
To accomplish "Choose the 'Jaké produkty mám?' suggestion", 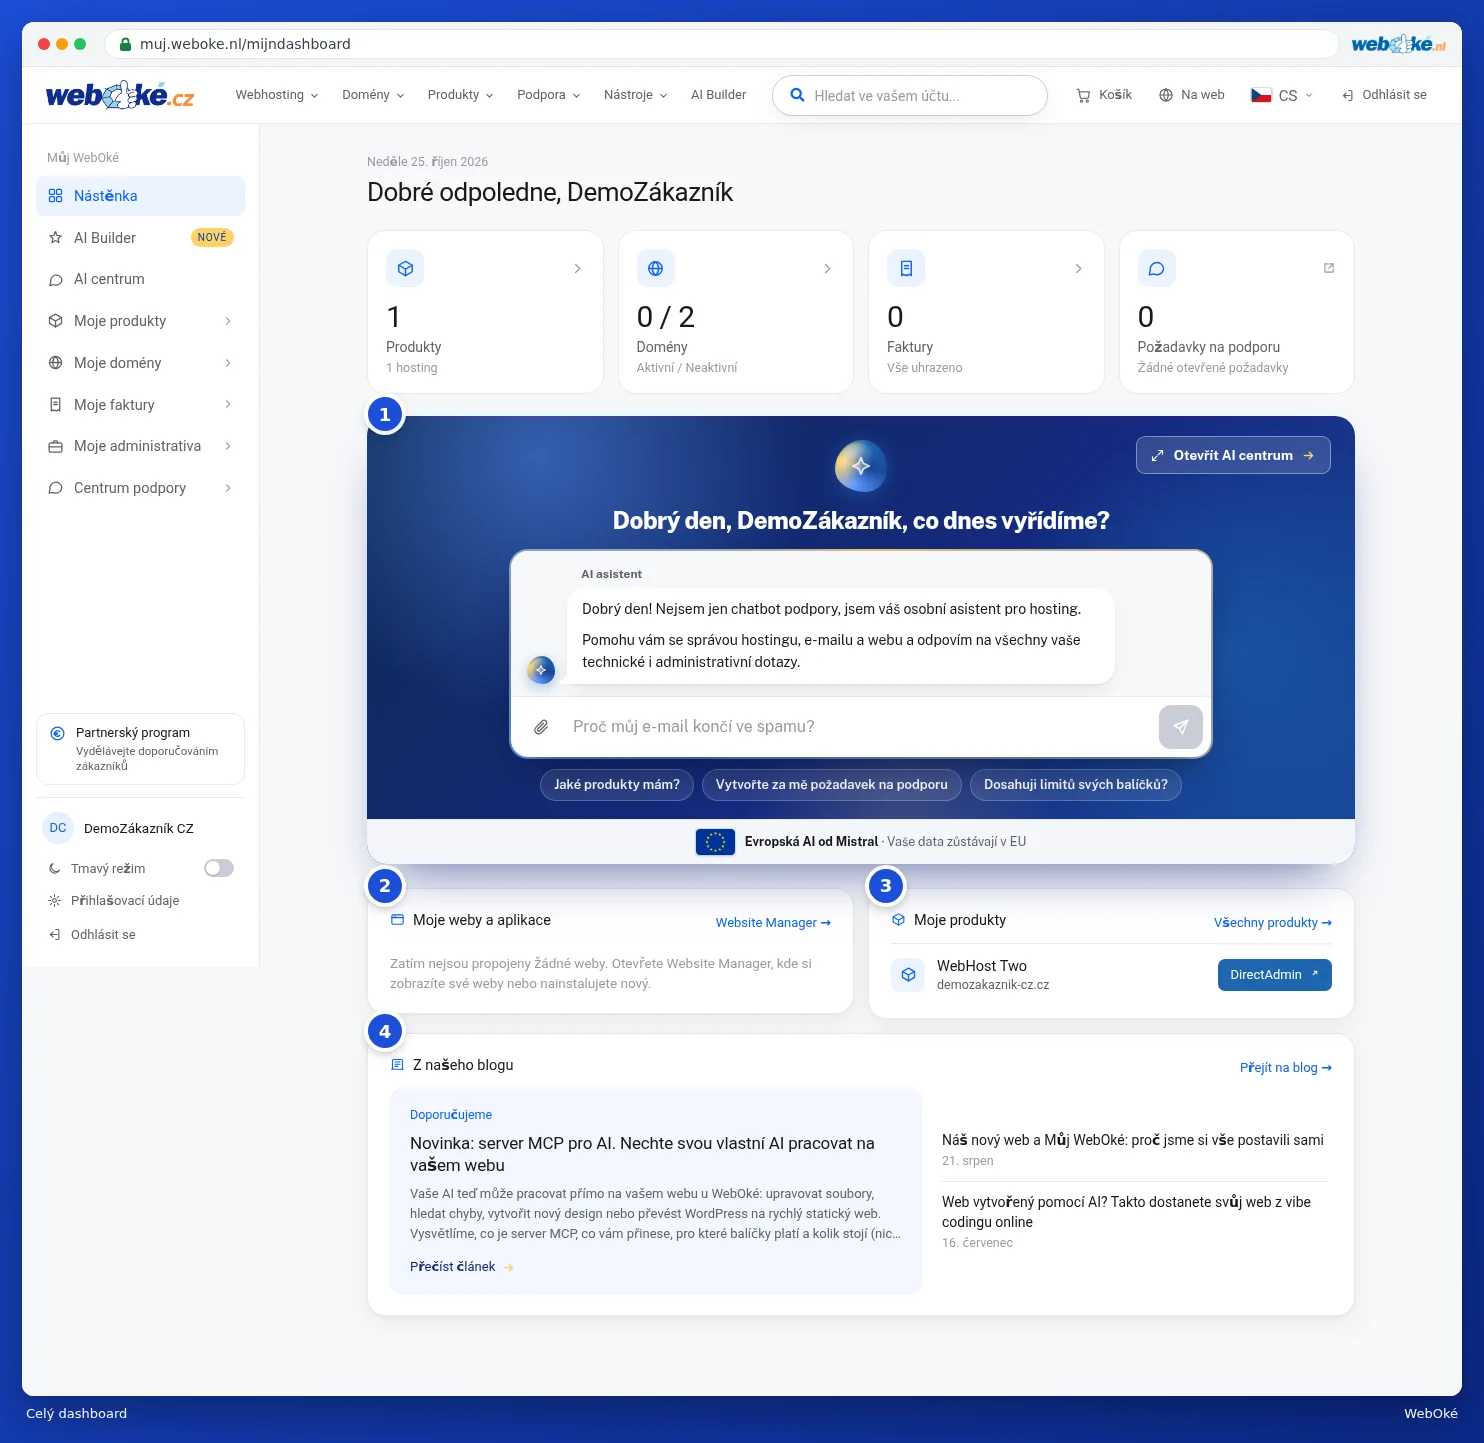I will tap(617, 785).
